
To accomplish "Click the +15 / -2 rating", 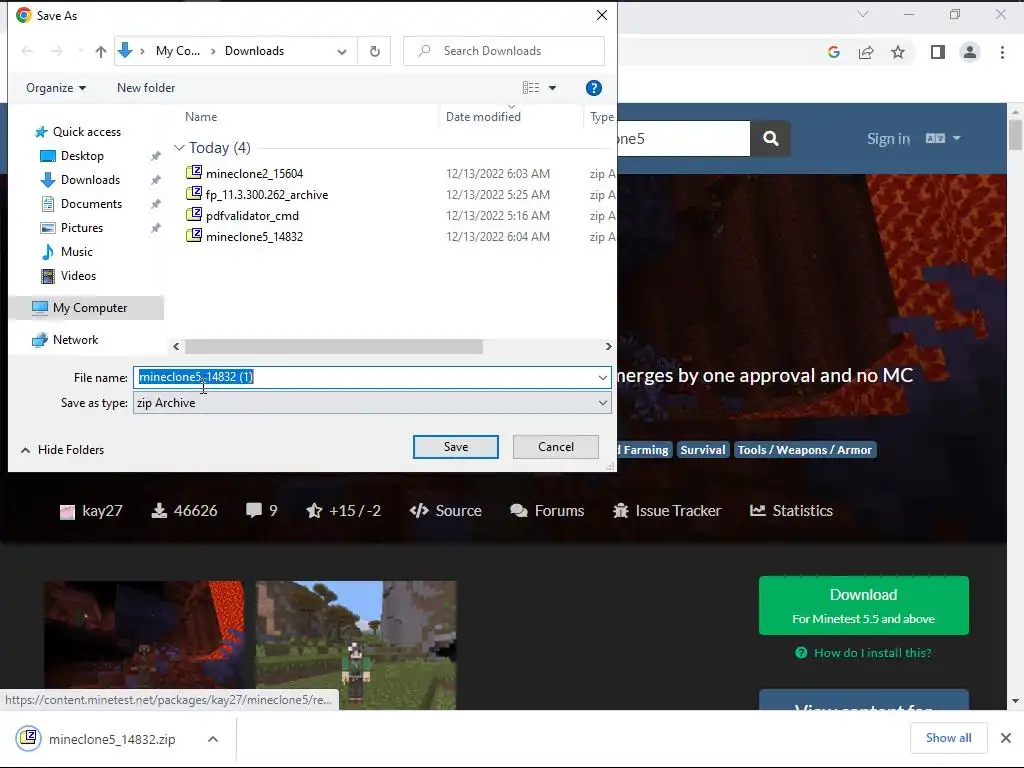I will pyautogui.click(x=344, y=511).
